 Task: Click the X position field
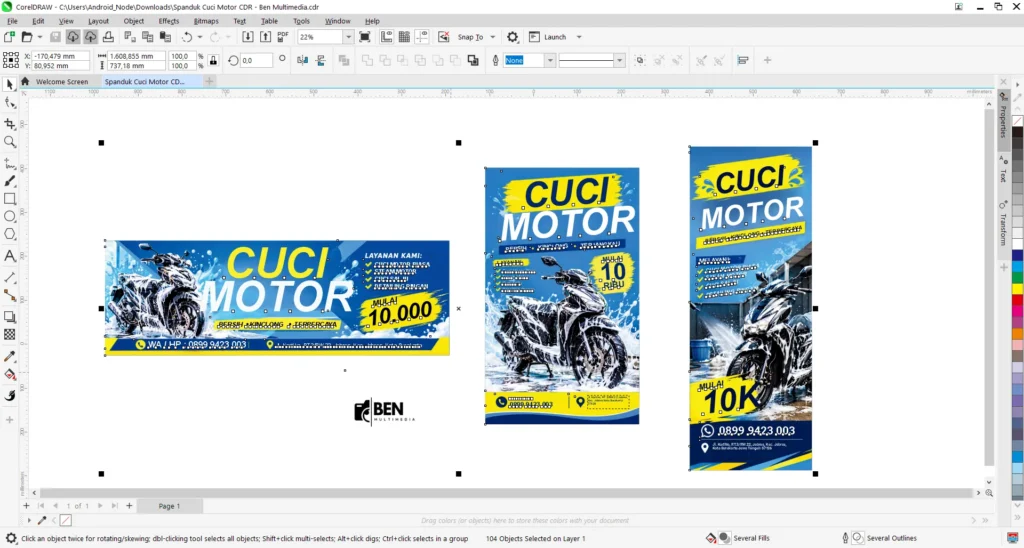click(x=61, y=56)
